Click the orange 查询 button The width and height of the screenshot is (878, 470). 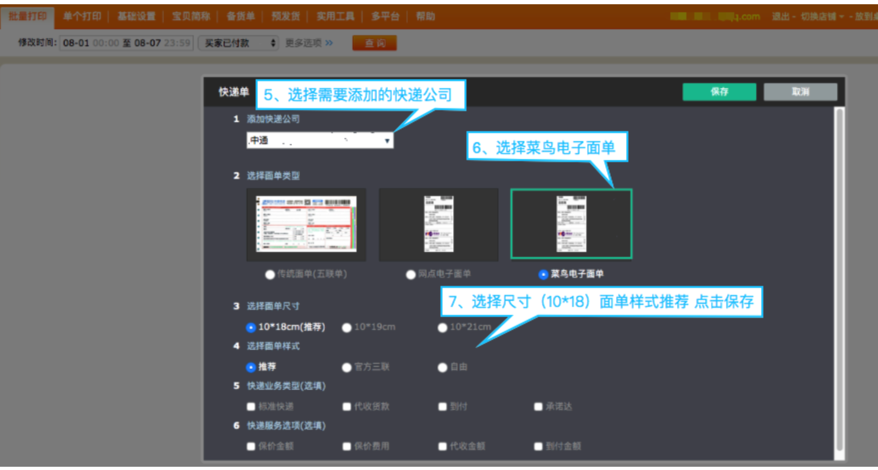[375, 43]
